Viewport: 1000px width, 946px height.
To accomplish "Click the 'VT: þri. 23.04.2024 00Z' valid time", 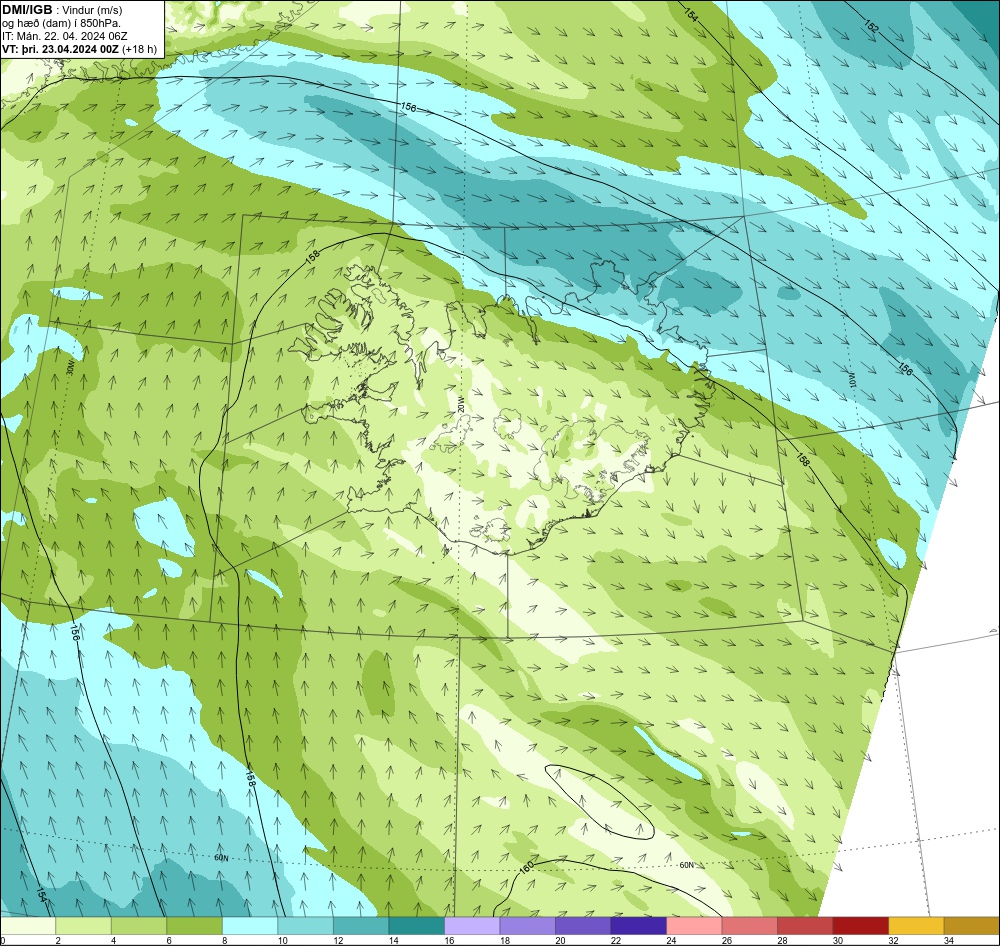I will click(x=60, y=49).
